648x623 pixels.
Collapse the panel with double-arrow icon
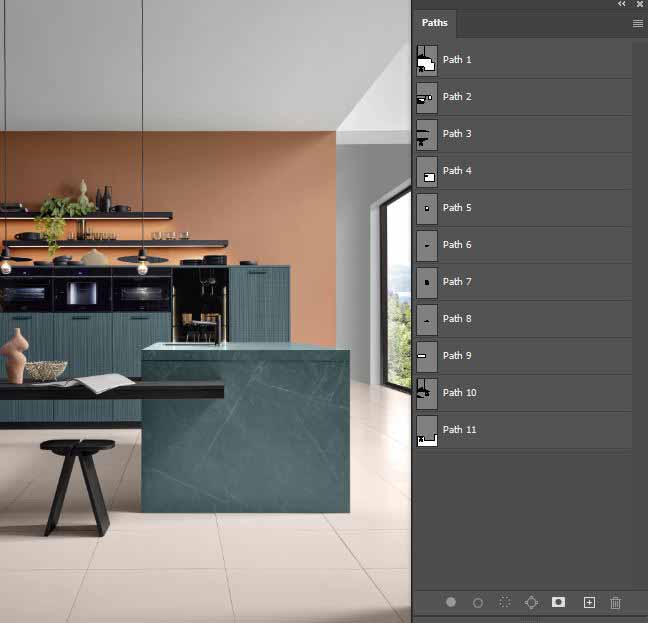coord(623,5)
